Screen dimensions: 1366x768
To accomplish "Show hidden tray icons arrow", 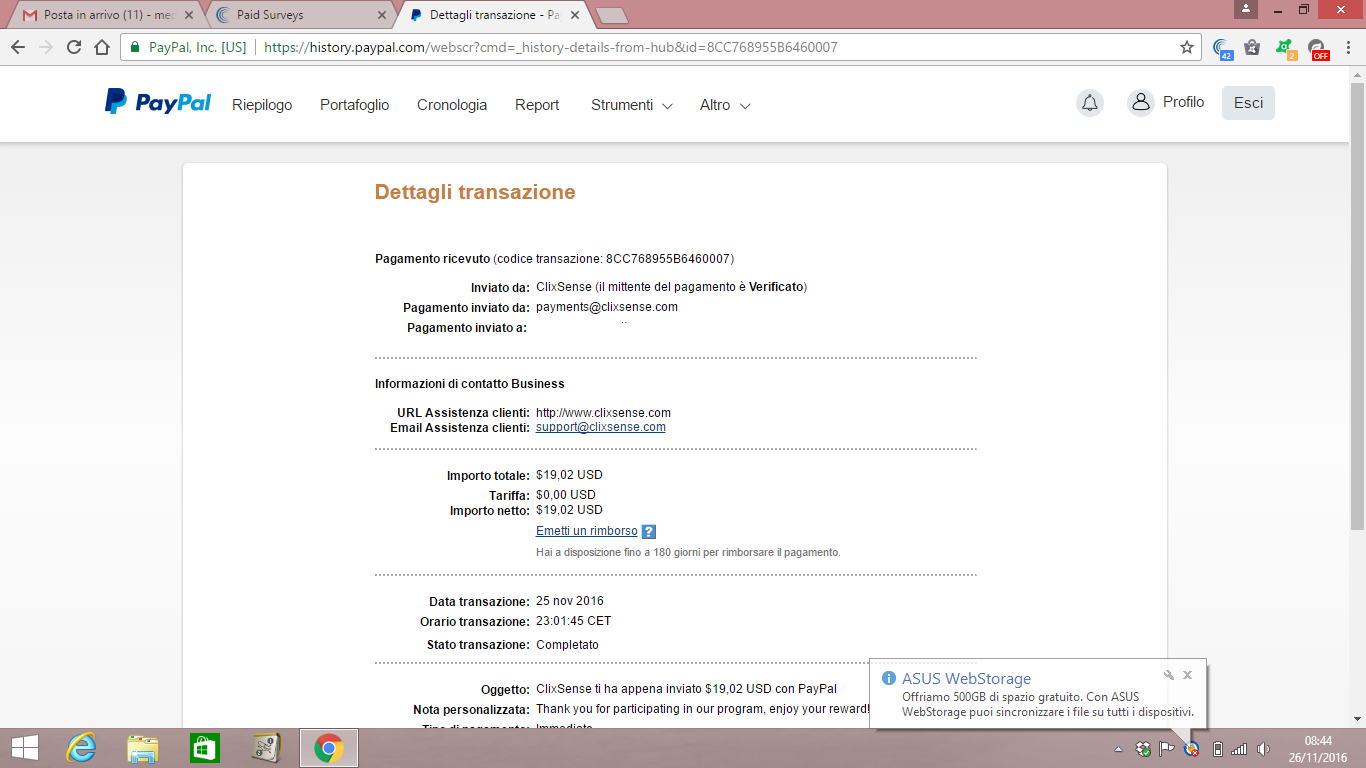I will 1118,749.
